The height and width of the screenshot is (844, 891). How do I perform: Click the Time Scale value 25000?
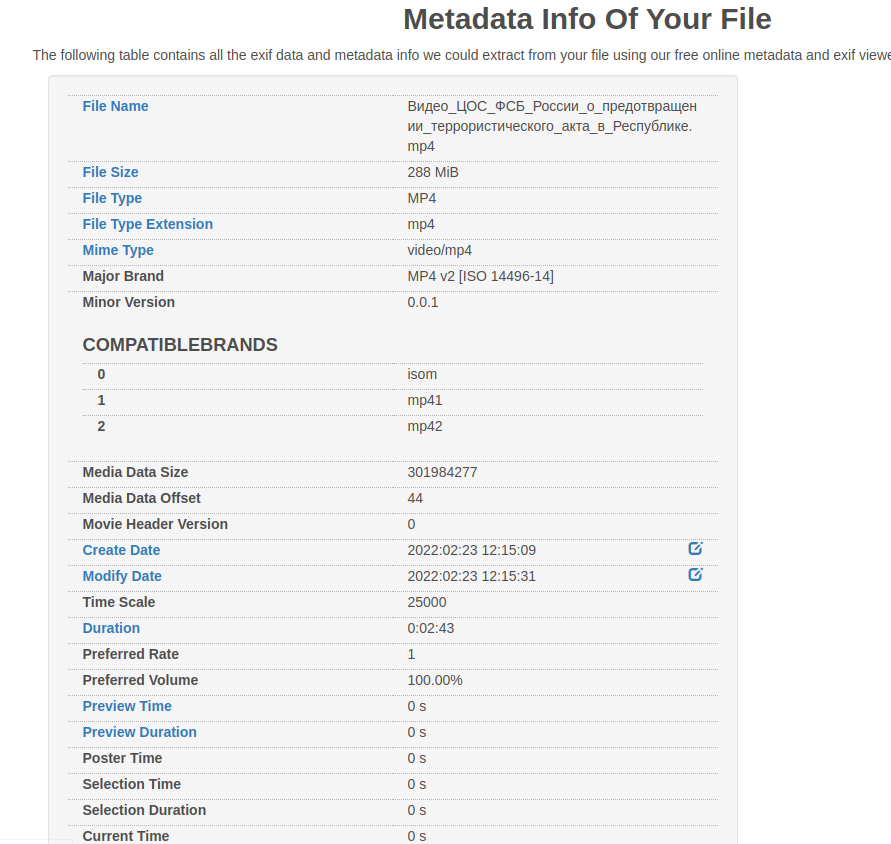[x=427, y=602]
